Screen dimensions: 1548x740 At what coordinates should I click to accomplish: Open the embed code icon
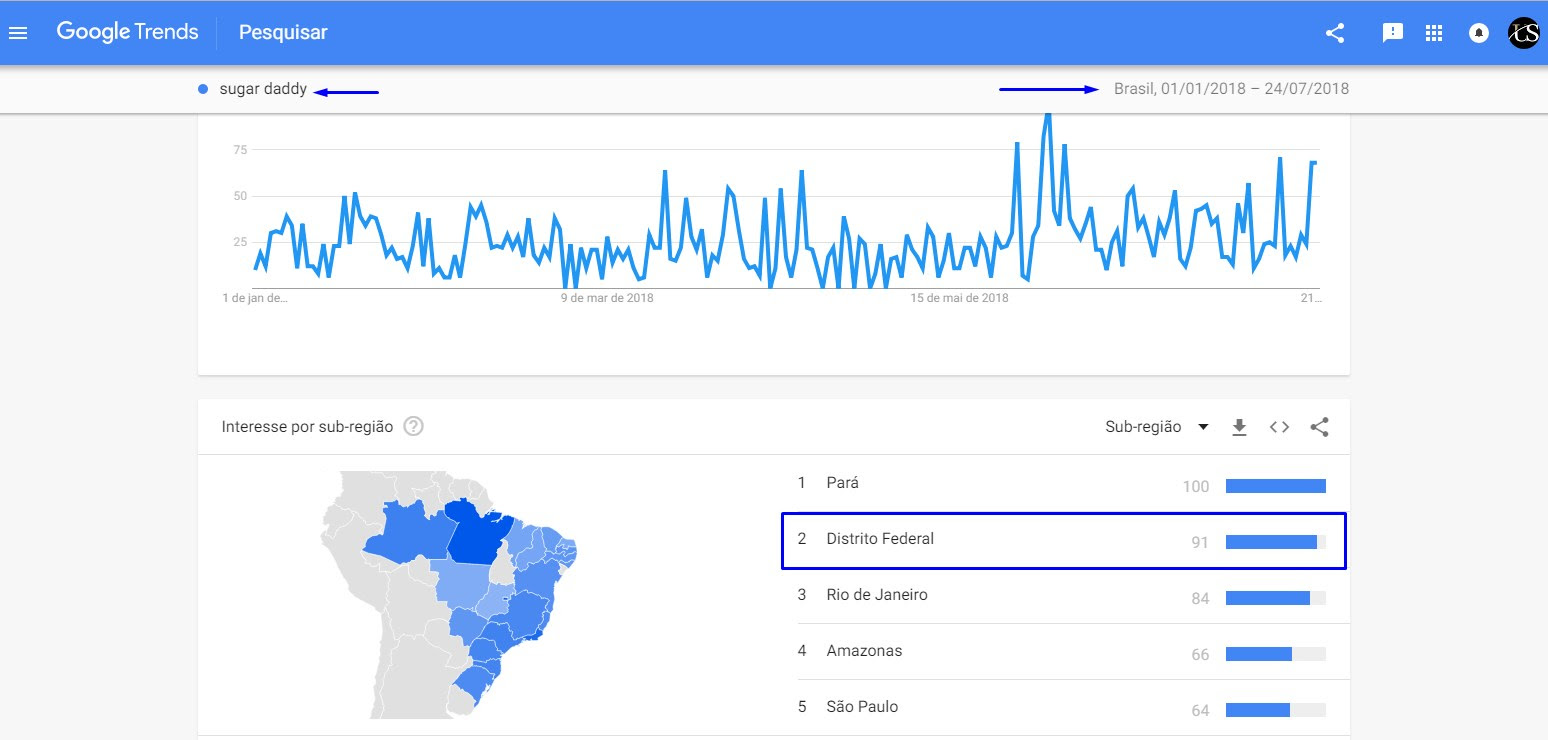pyautogui.click(x=1279, y=427)
